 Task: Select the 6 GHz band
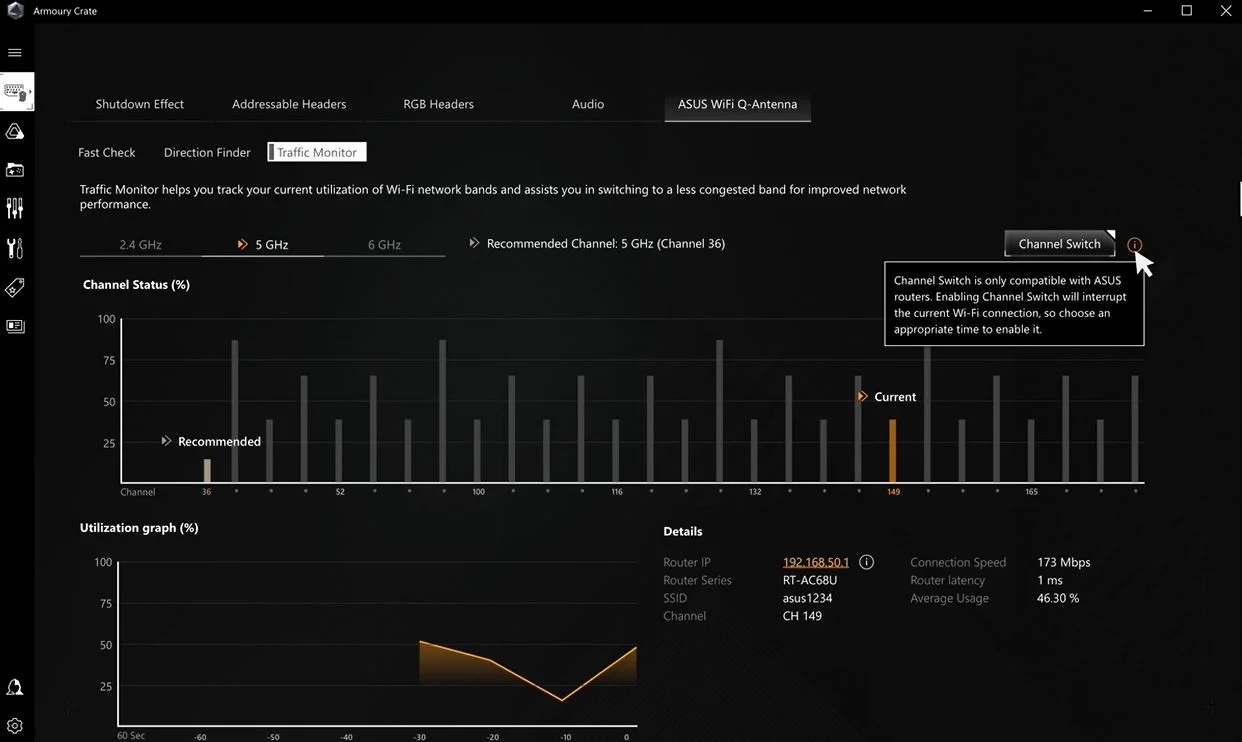(x=384, y=245)
